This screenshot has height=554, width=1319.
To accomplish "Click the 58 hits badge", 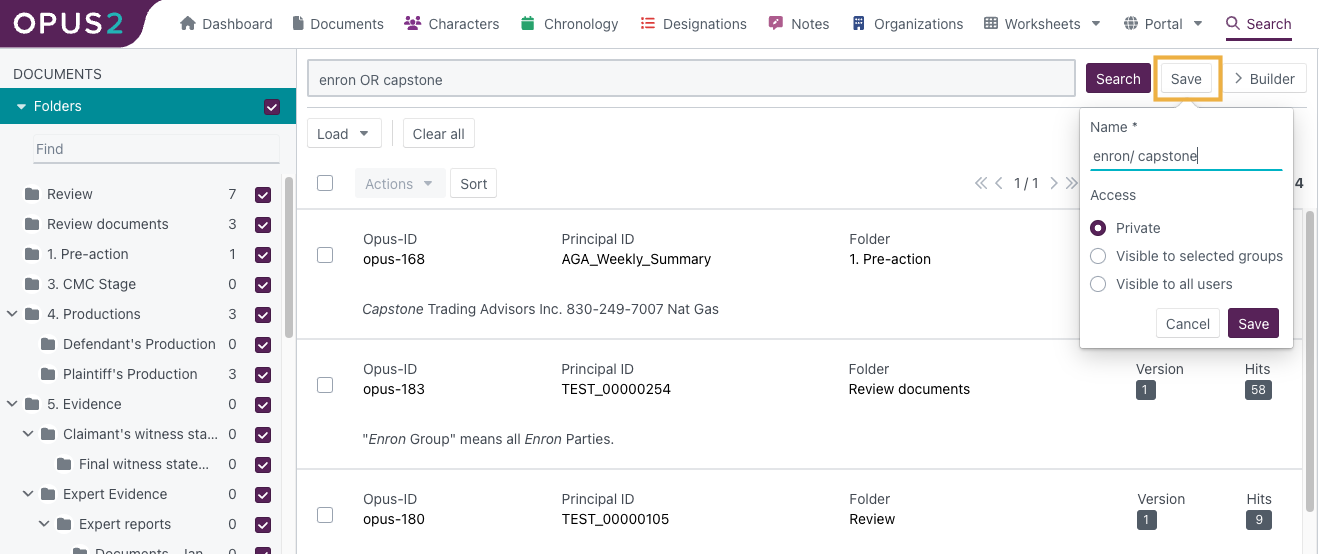I will (x=1259, y=390).
